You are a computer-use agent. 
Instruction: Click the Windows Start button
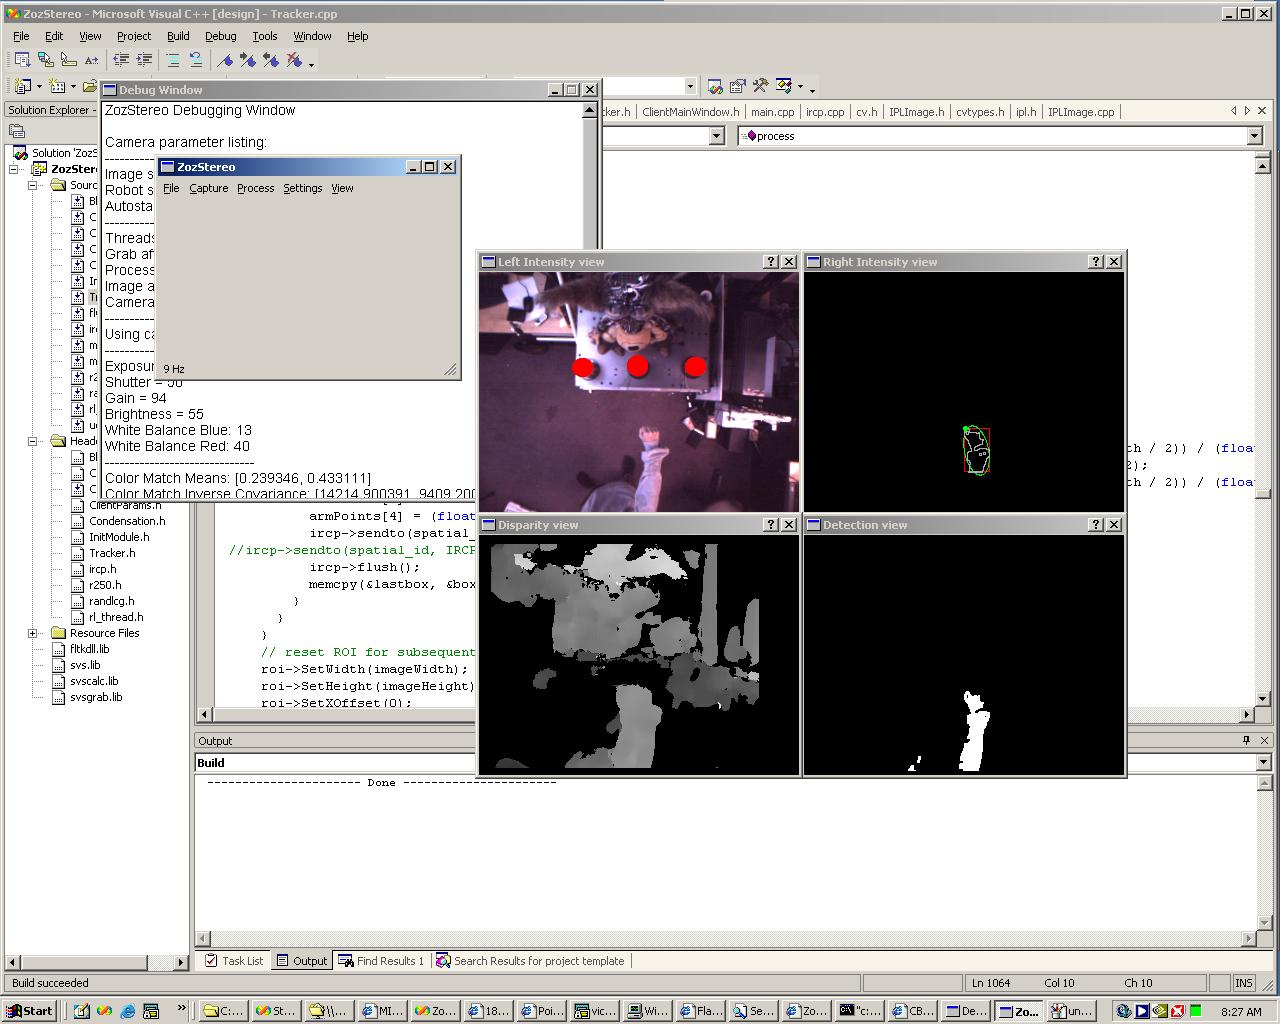coord(29,1011)
